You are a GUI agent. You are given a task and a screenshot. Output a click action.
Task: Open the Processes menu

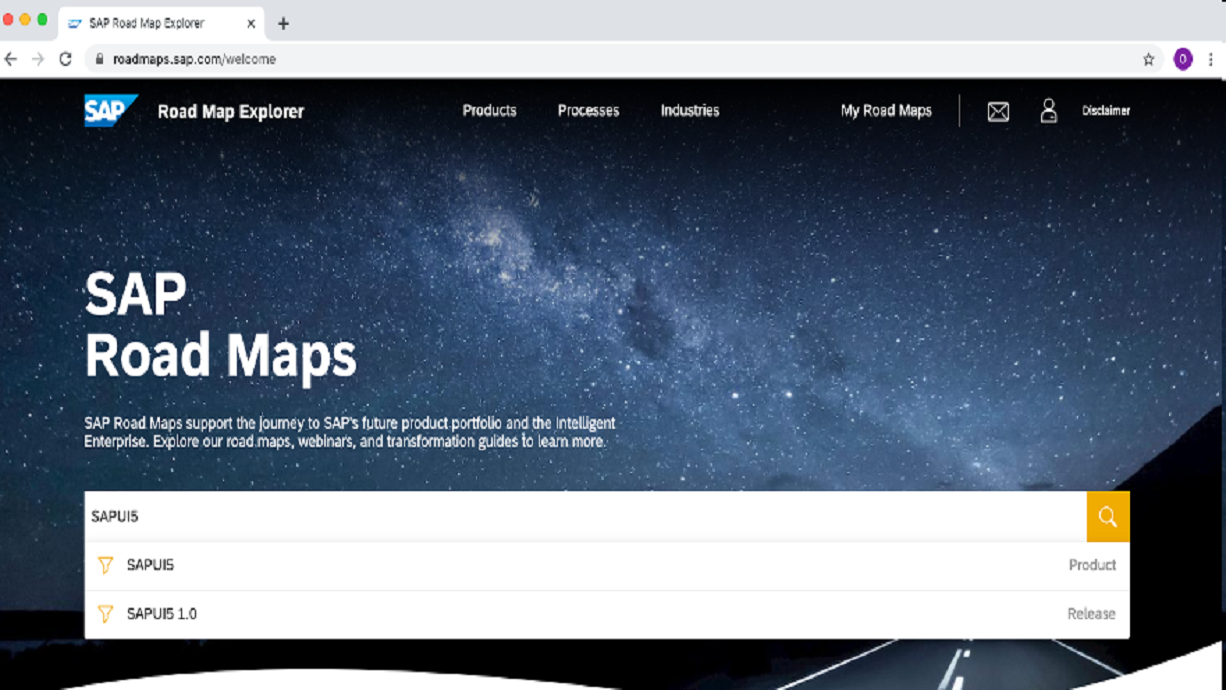[588, 111]
